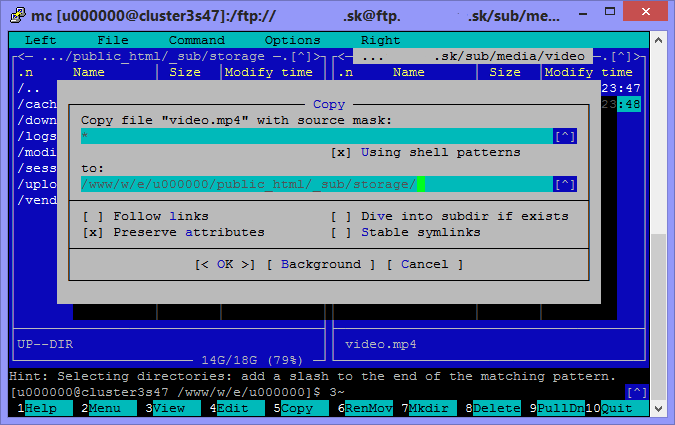Open the Options menu
Image resolution: width=675 pixels, height=425 pixels.
[292, 40]
